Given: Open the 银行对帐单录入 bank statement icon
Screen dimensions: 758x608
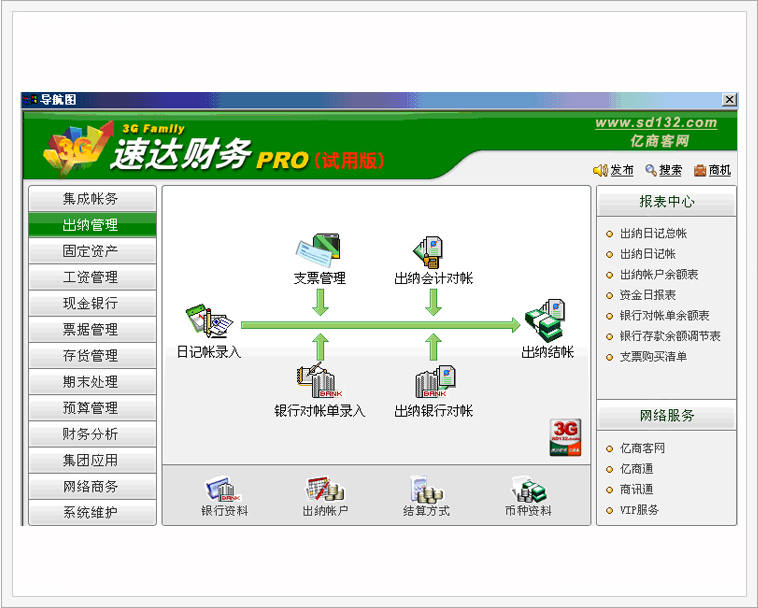Looking at the screenshot, I should [319, 380].
